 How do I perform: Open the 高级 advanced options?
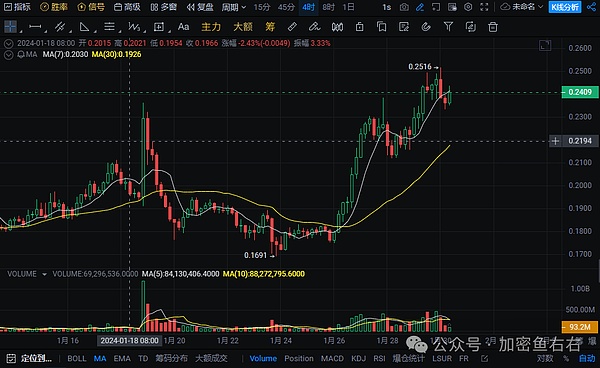point(127,7)
